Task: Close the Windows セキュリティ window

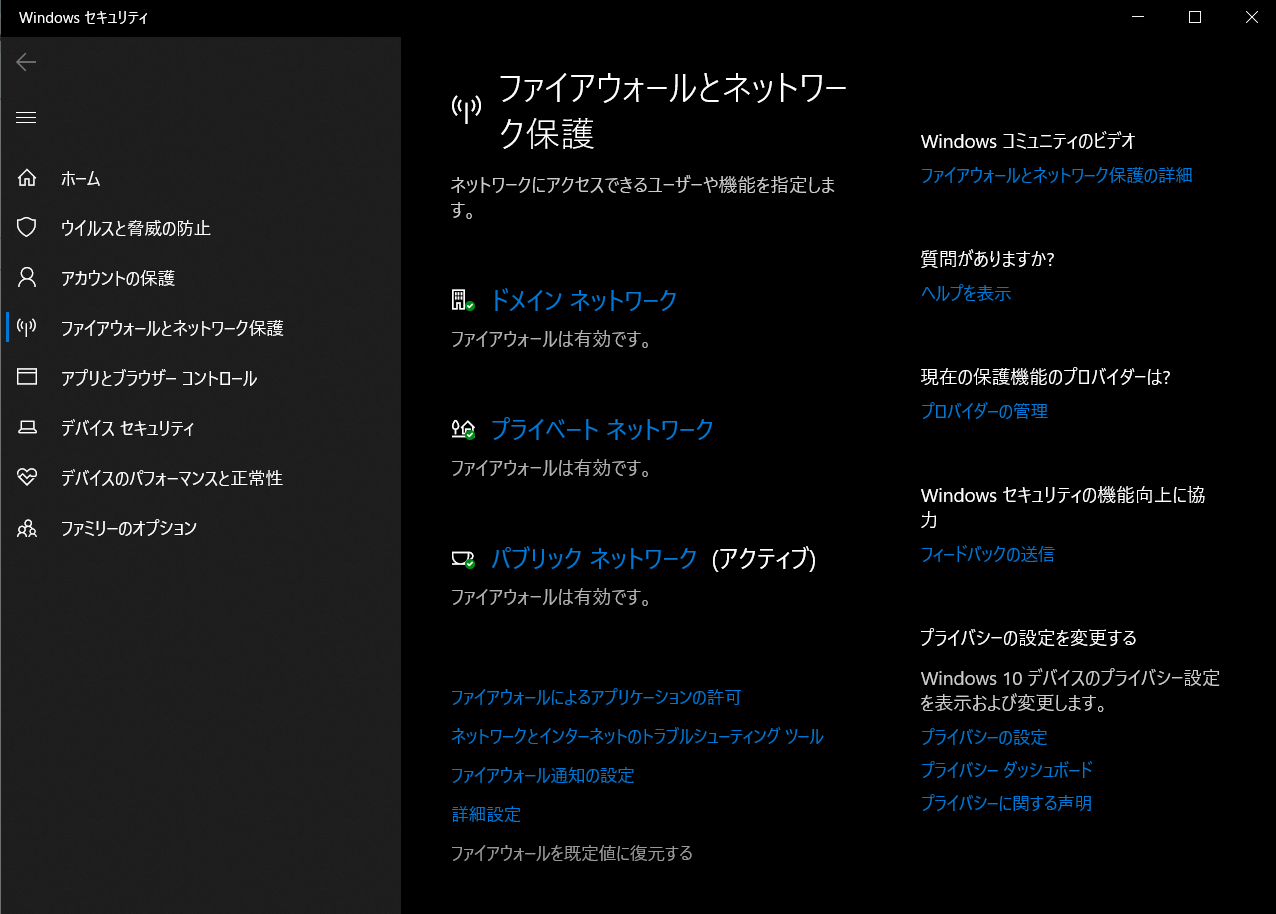Action: pyautogui.click(x=1252, y=17)
